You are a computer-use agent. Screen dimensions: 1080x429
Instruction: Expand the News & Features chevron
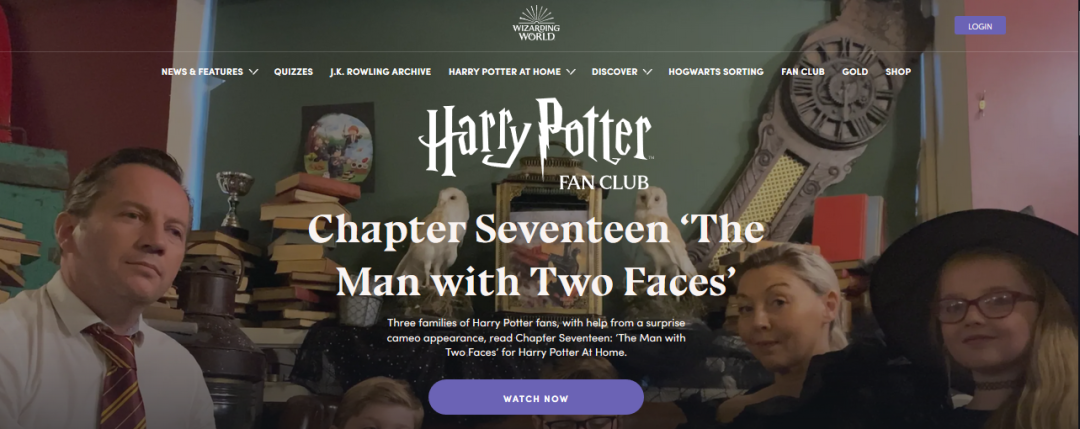[x=253, y=72]
